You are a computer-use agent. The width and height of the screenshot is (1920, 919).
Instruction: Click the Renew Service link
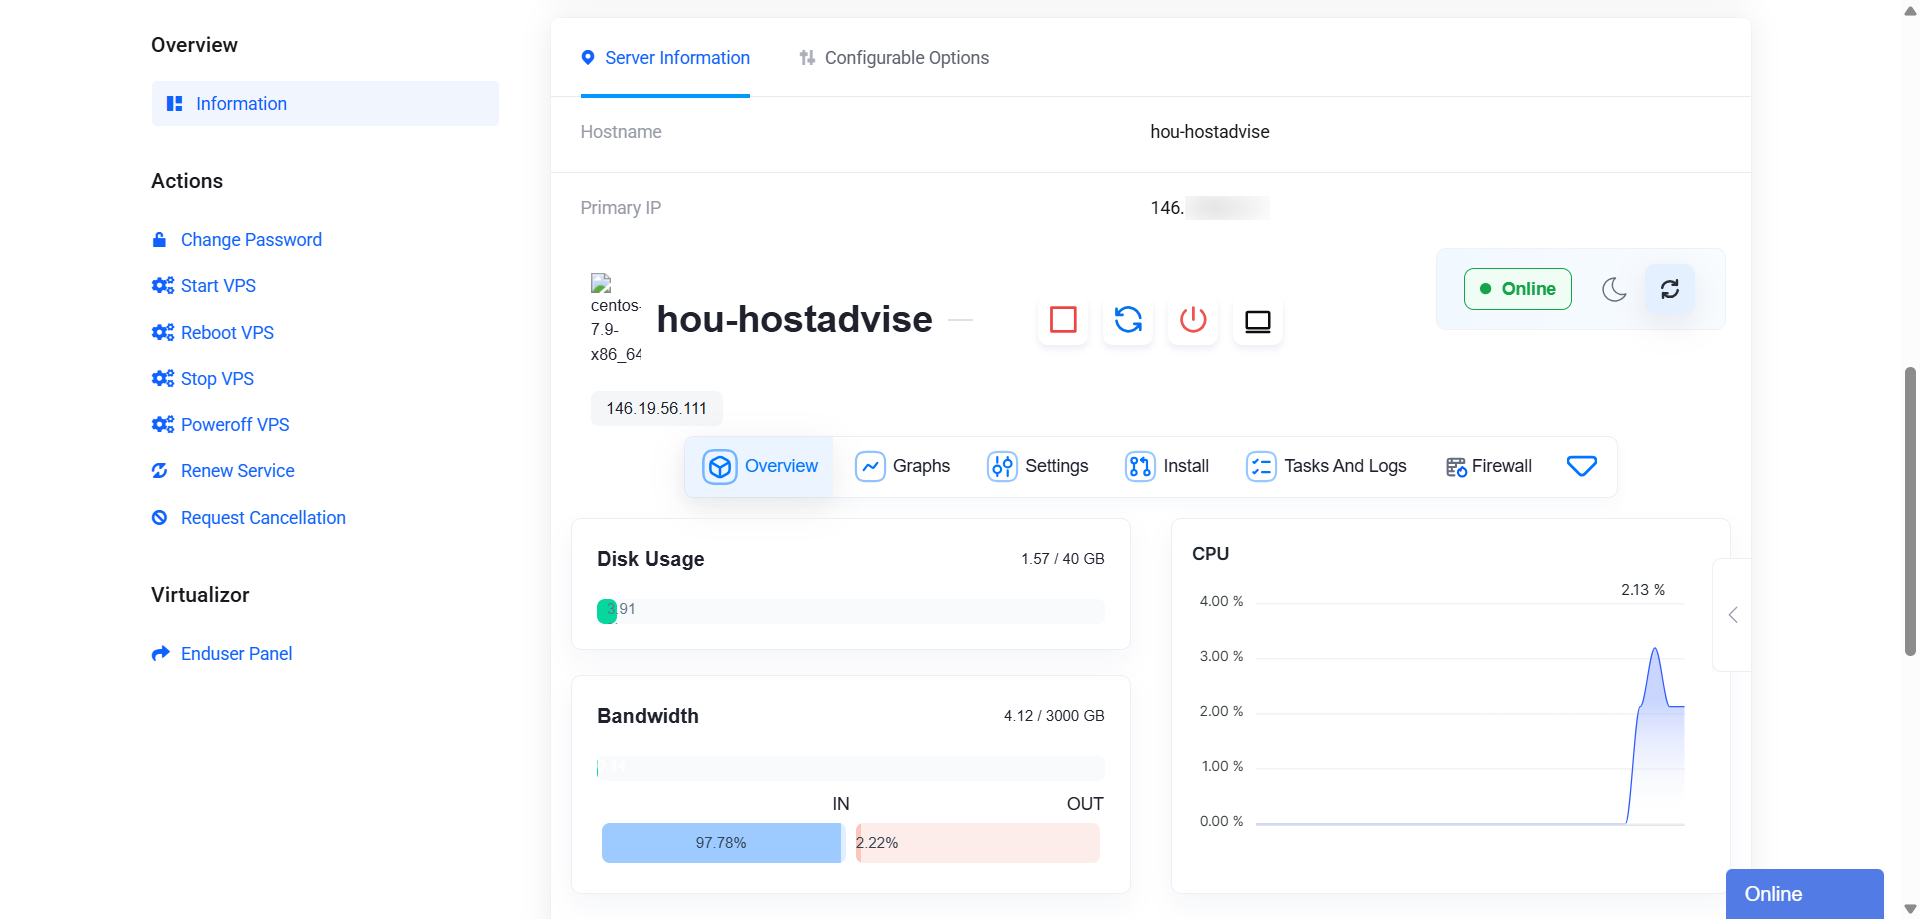click(x=237, y=471)
